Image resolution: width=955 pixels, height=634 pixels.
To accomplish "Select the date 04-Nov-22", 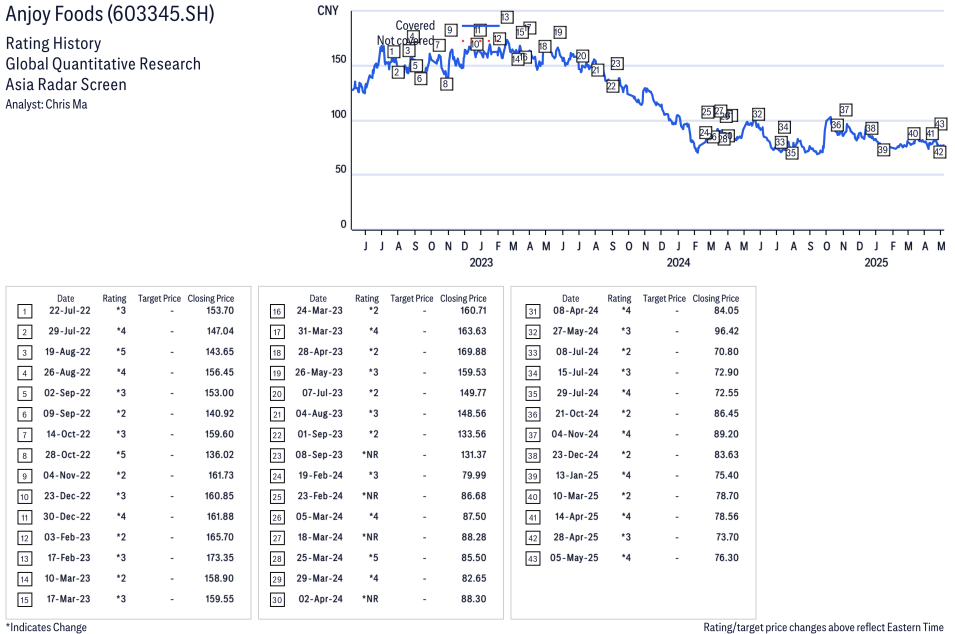I will click(66, 476).
